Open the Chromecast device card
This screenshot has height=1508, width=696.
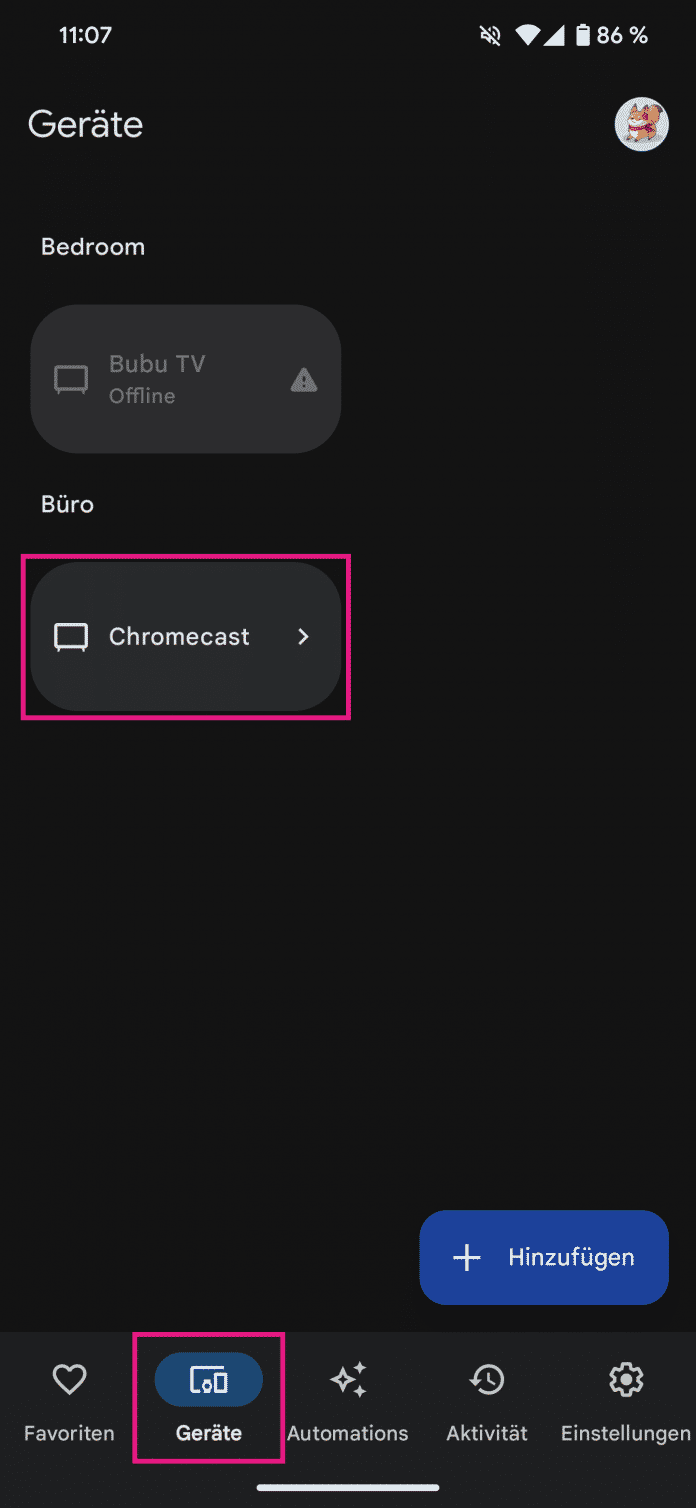coord(186,637)
